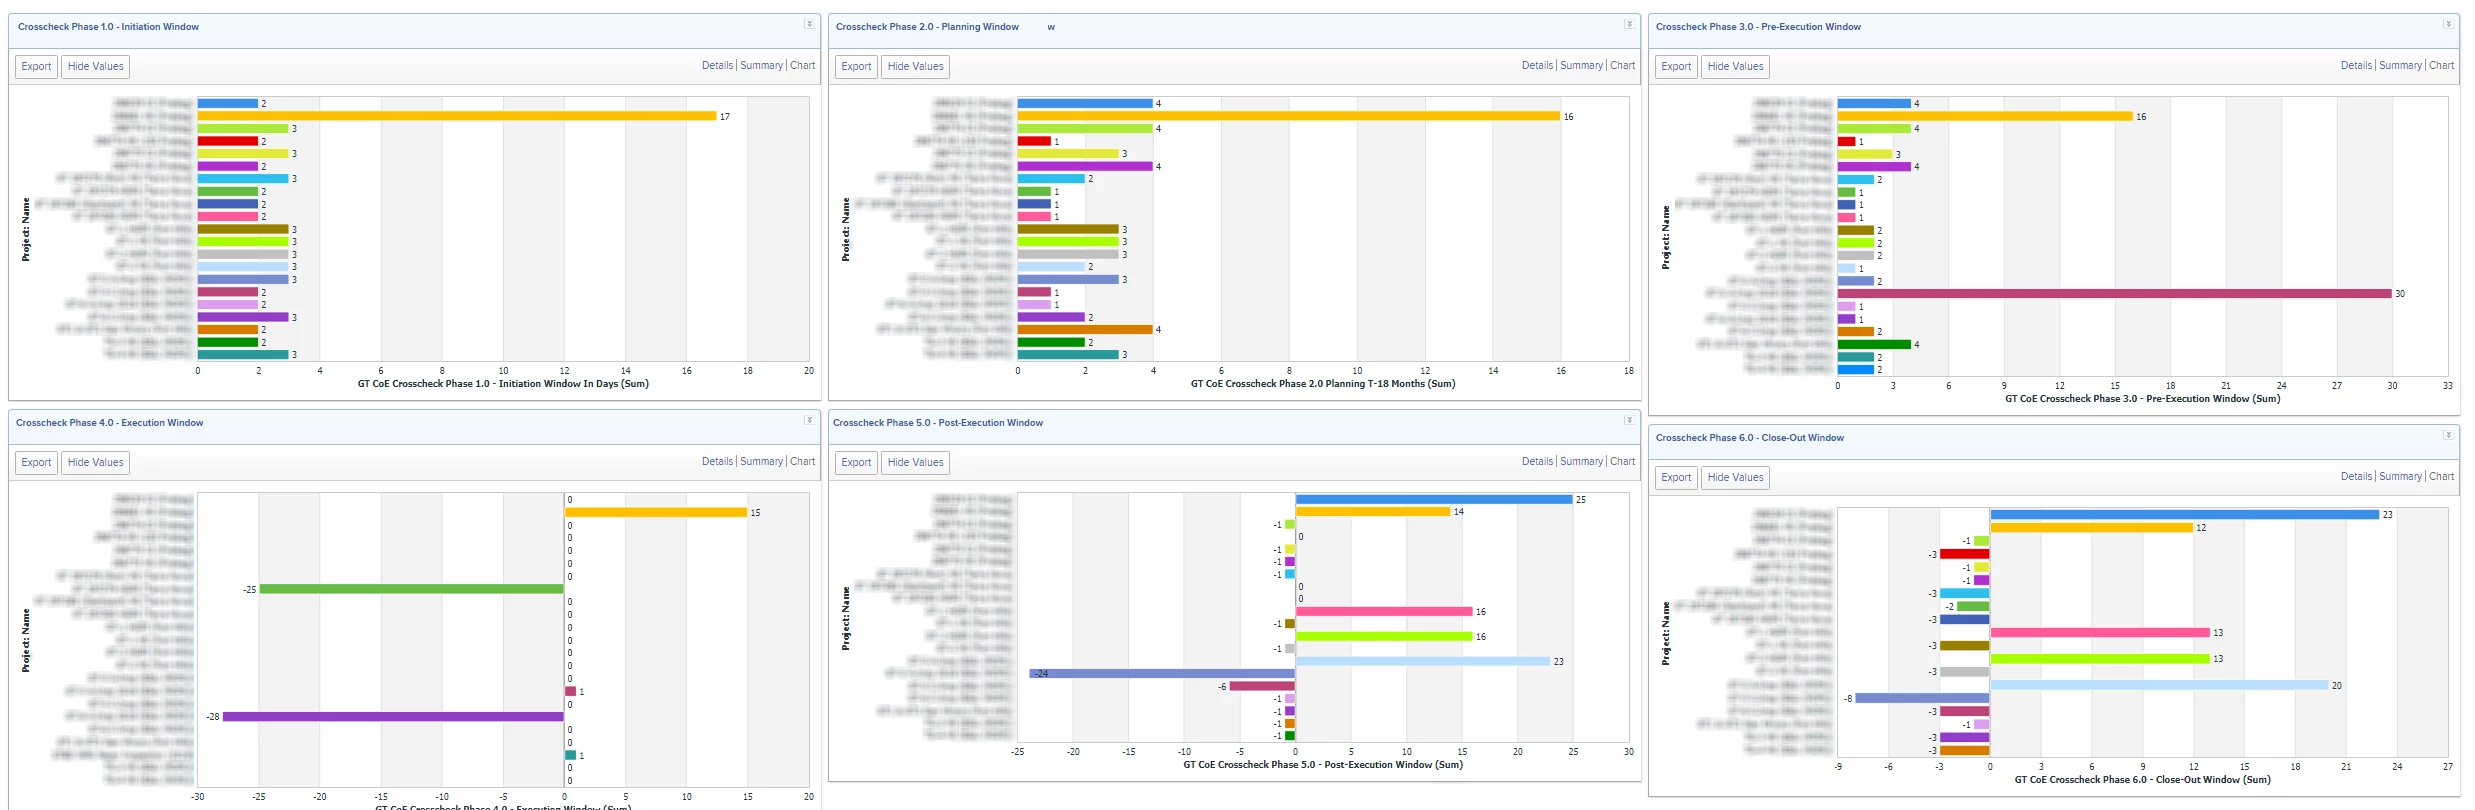Open Details view for Phase 1.0 panel
This screenshot has height=810, width=2475.
tap(717, 66)
